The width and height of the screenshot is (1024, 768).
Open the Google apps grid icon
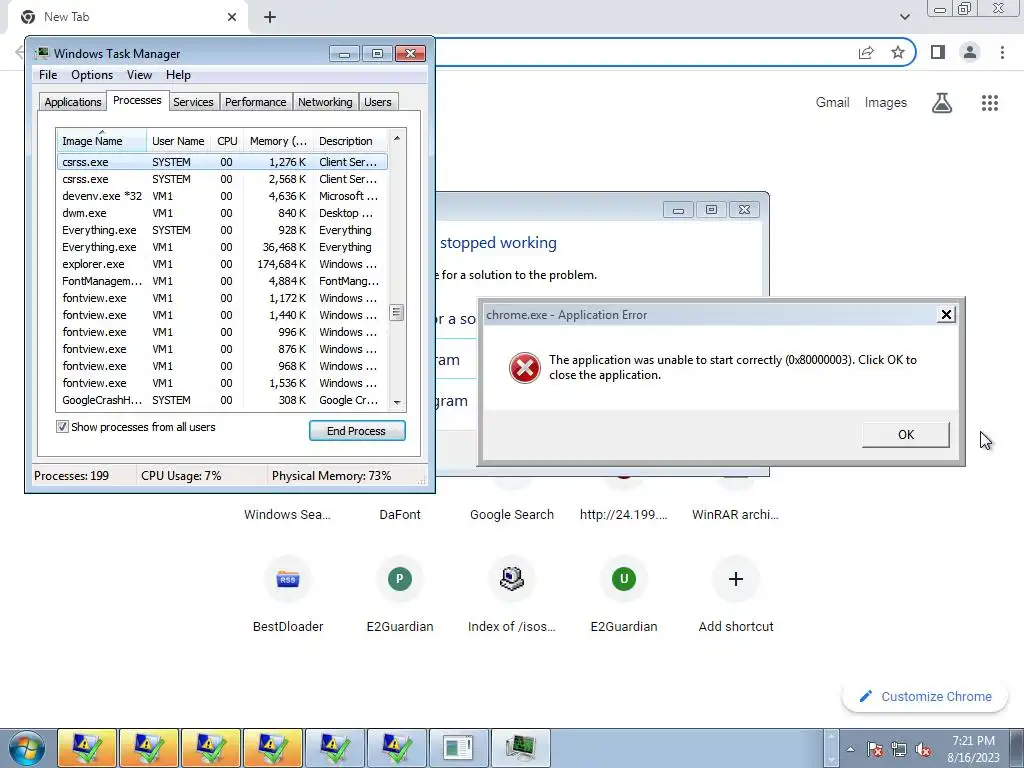[989, 103]
